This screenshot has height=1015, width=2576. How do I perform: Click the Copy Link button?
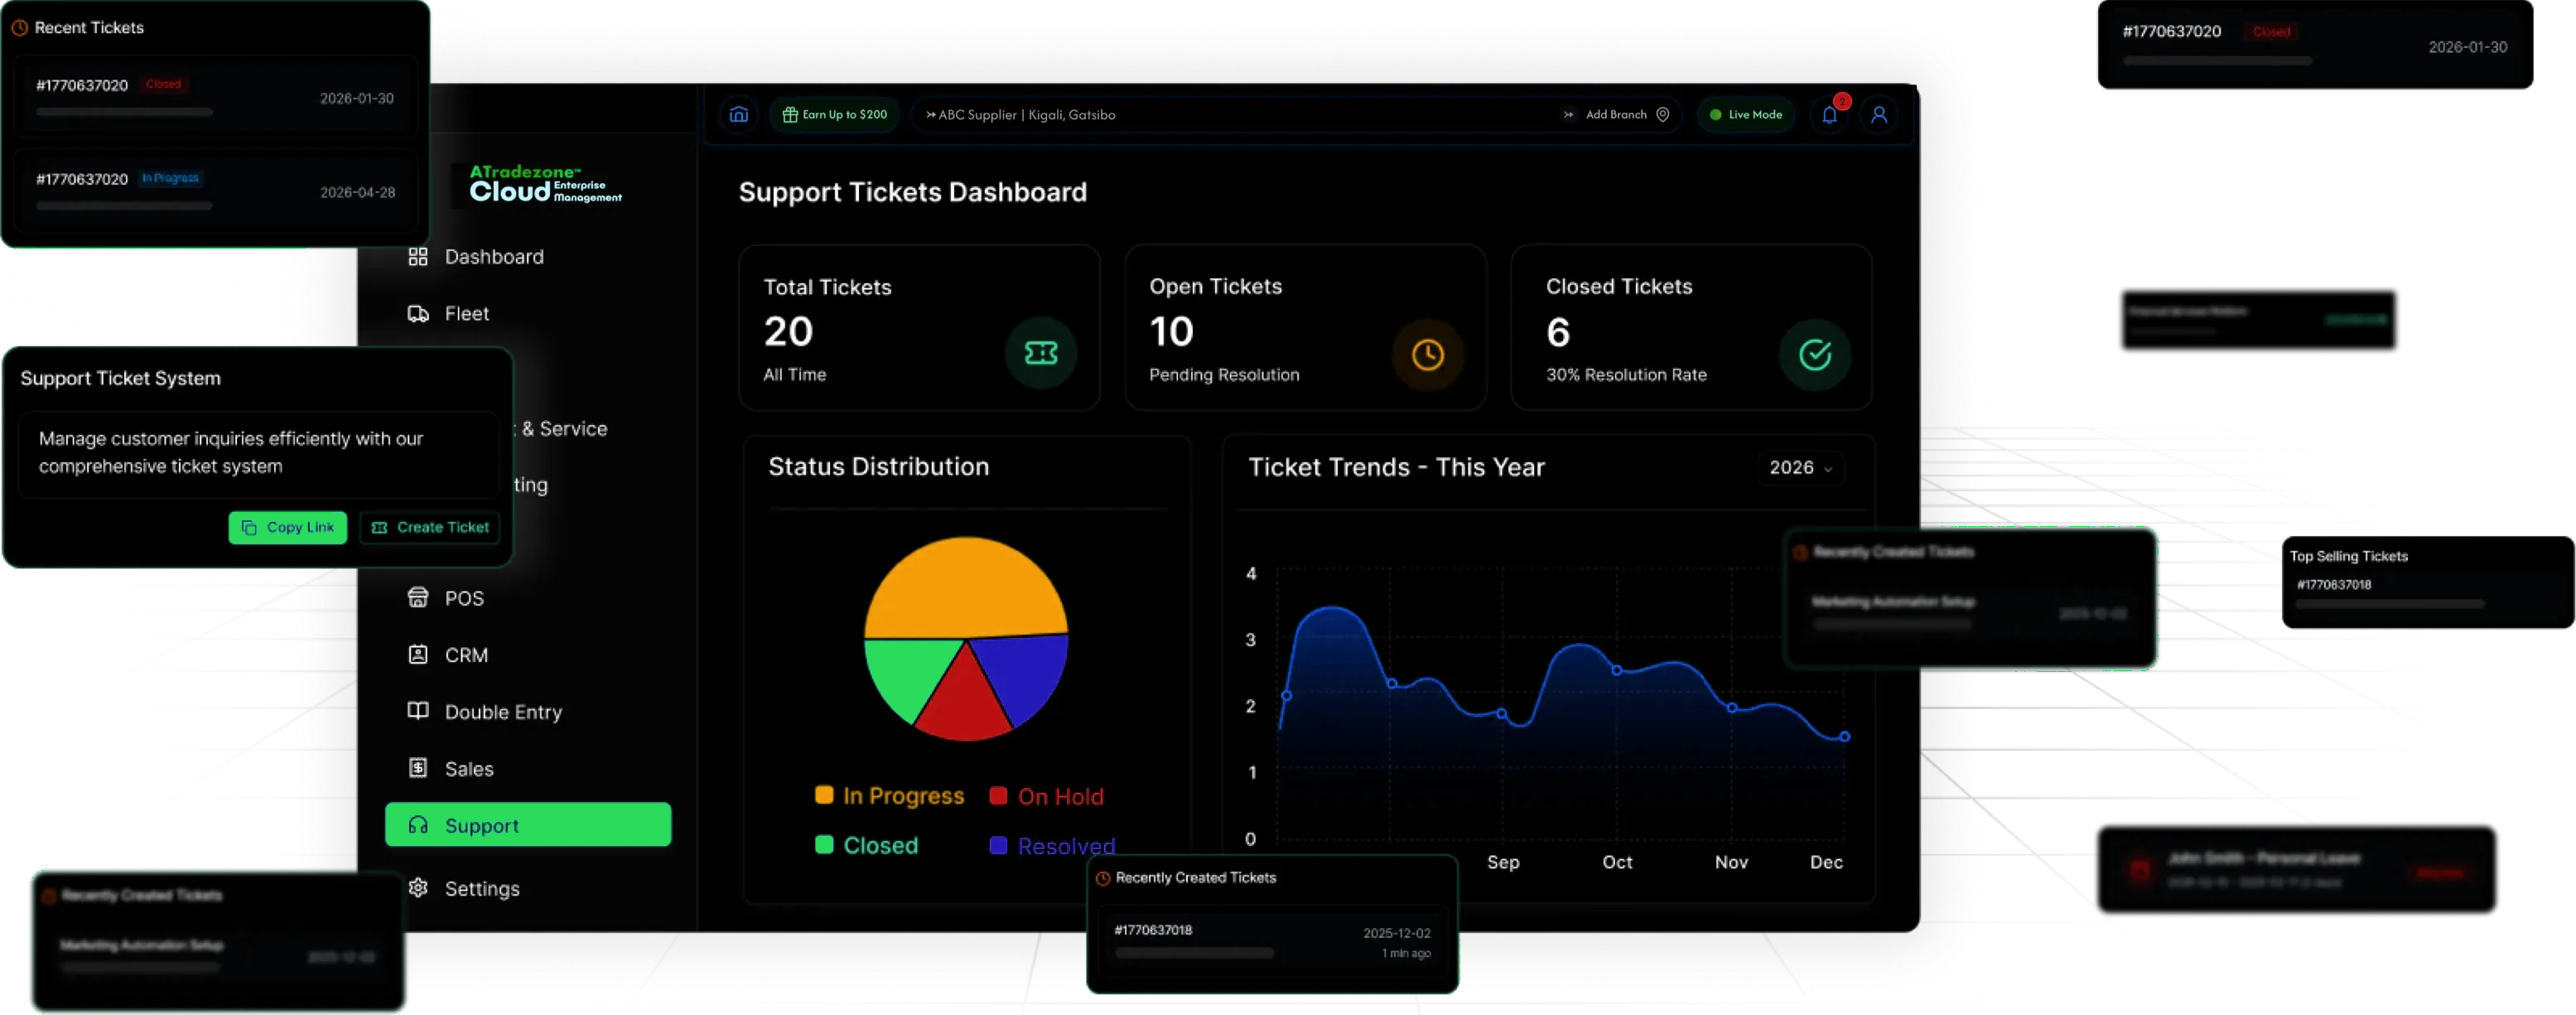click(x=288, y=528)
